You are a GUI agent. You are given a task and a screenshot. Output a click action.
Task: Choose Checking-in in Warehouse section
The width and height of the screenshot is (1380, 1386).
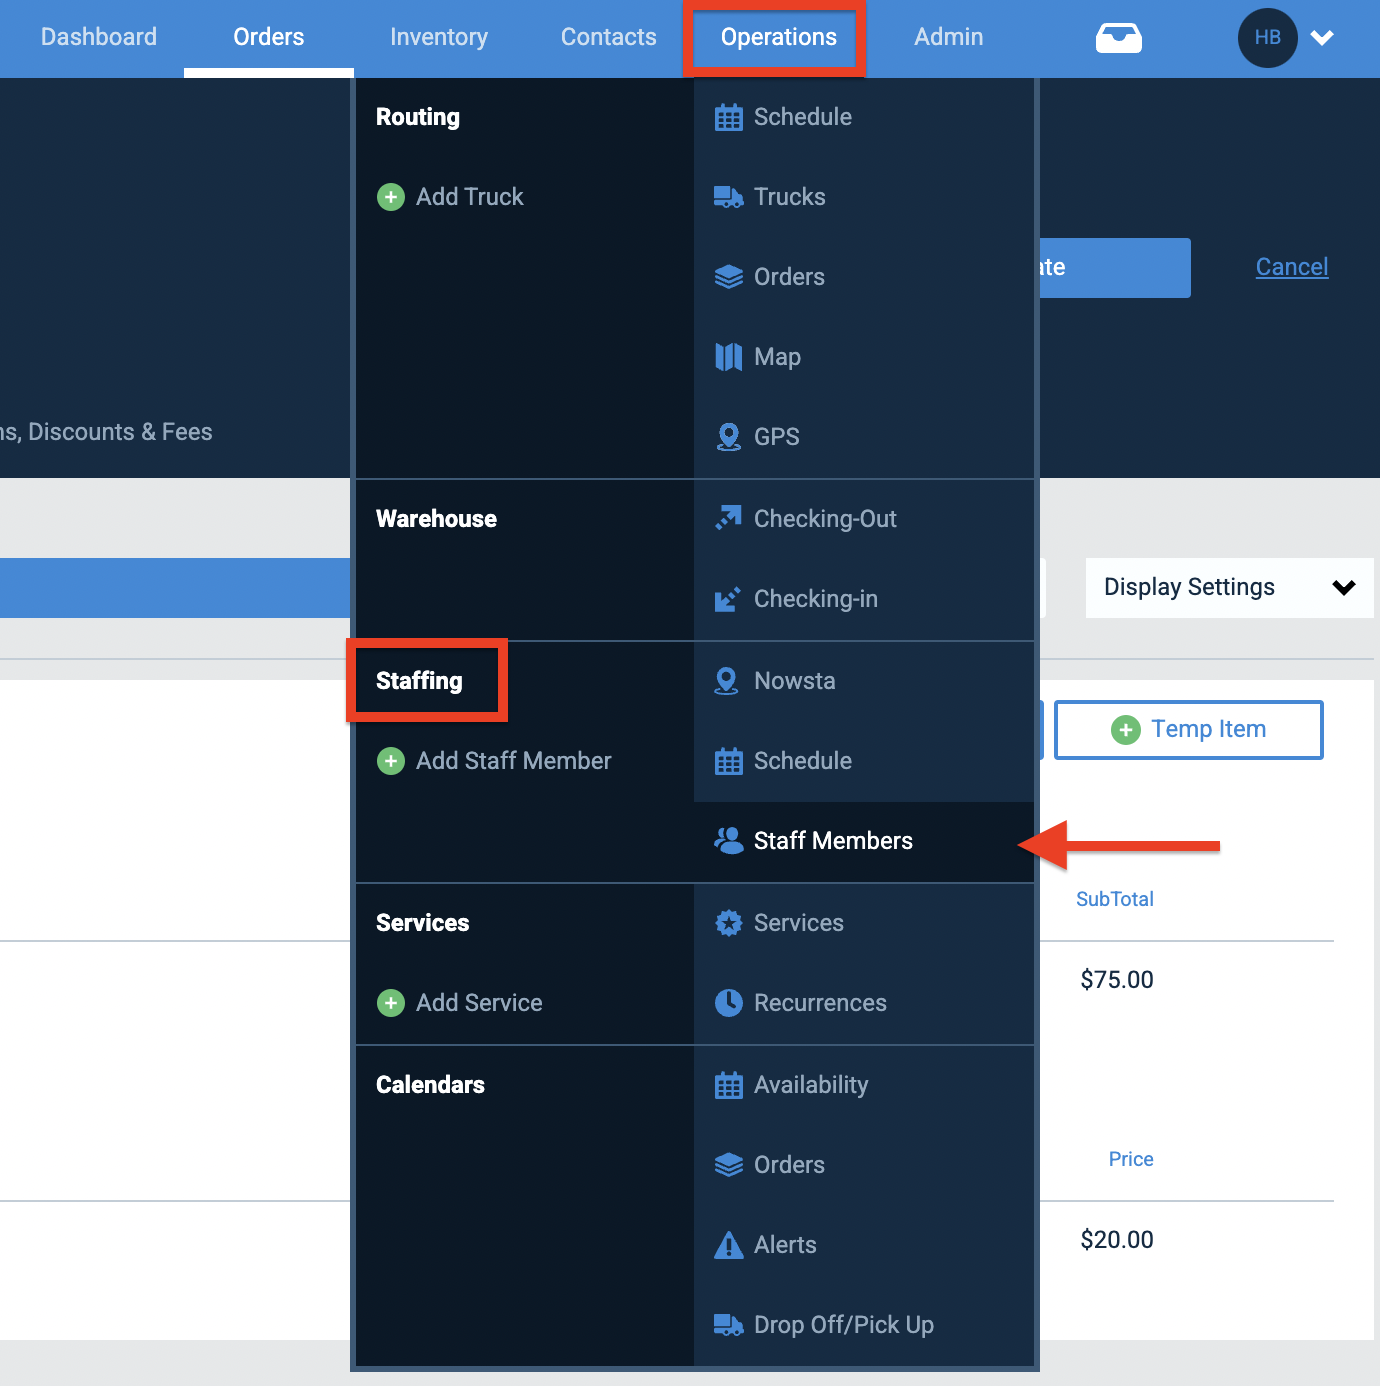click(x=864, y=599)
